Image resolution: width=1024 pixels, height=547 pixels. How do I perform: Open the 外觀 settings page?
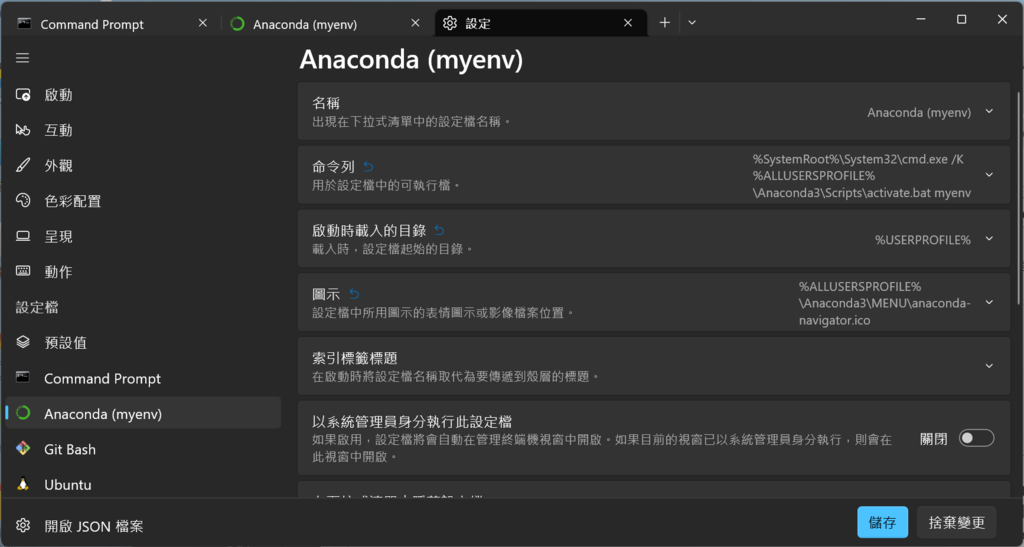(x=143, y=165)
